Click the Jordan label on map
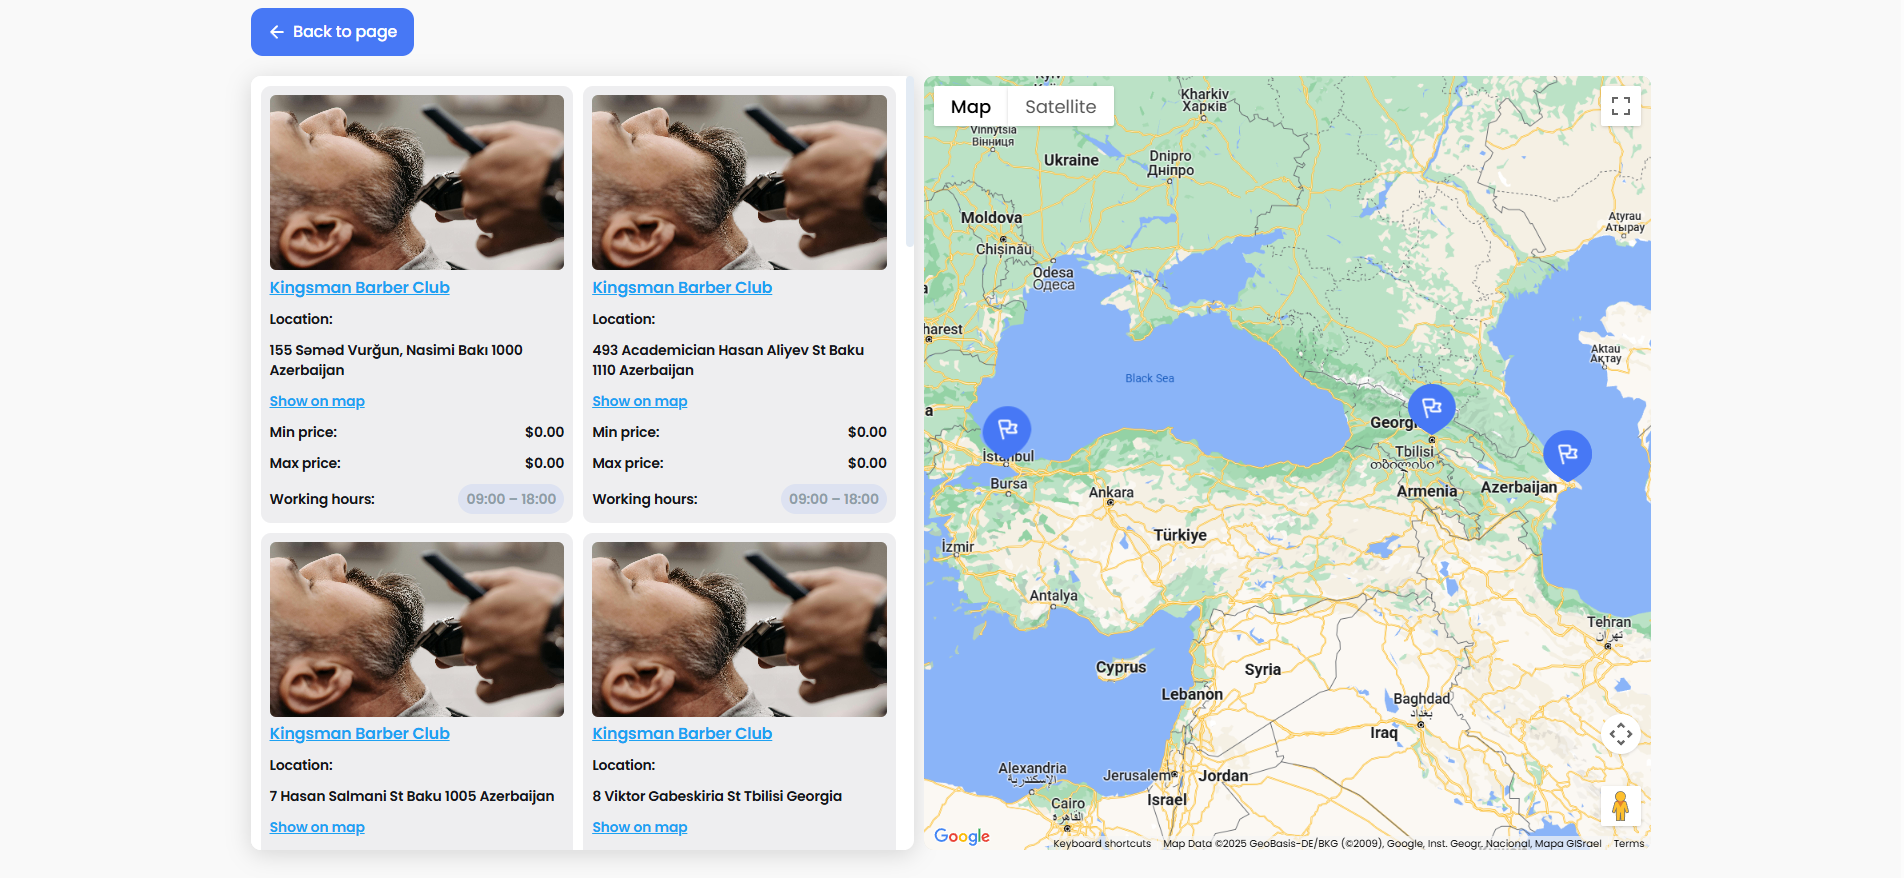1904x878 pixels. point(1224,776)
